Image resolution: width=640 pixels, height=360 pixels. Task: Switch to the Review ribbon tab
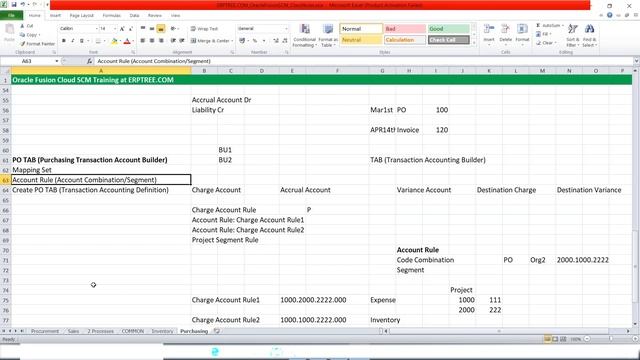tap(155, 15)
